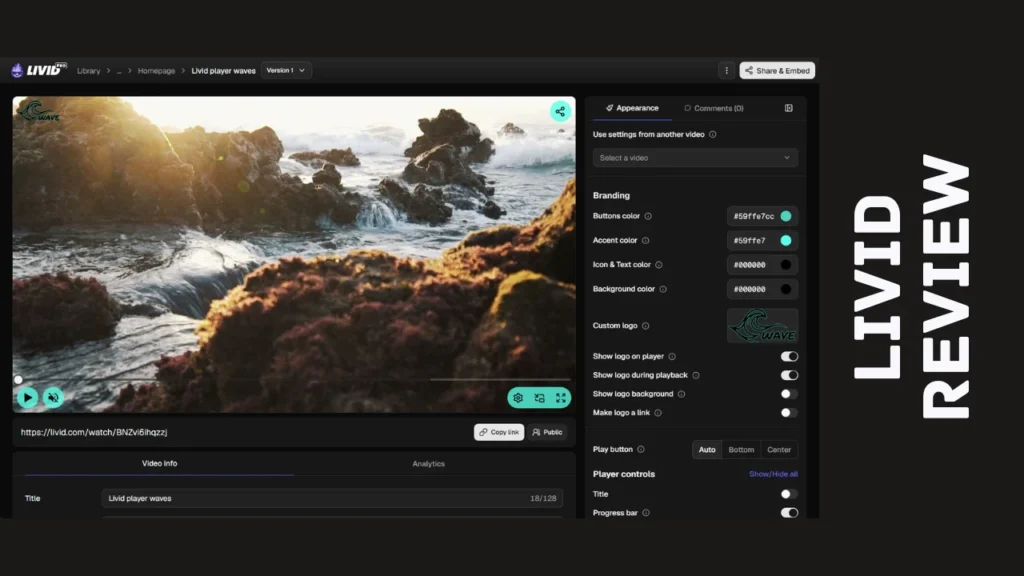Click the share icon on video player

pyautogui.click(x=560, y=112)
